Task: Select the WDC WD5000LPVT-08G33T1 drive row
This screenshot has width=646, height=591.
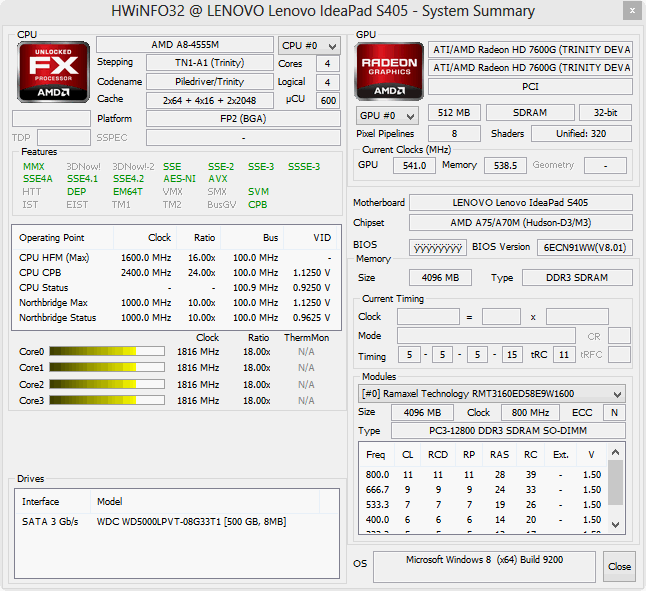Action: tap(177, 521)
